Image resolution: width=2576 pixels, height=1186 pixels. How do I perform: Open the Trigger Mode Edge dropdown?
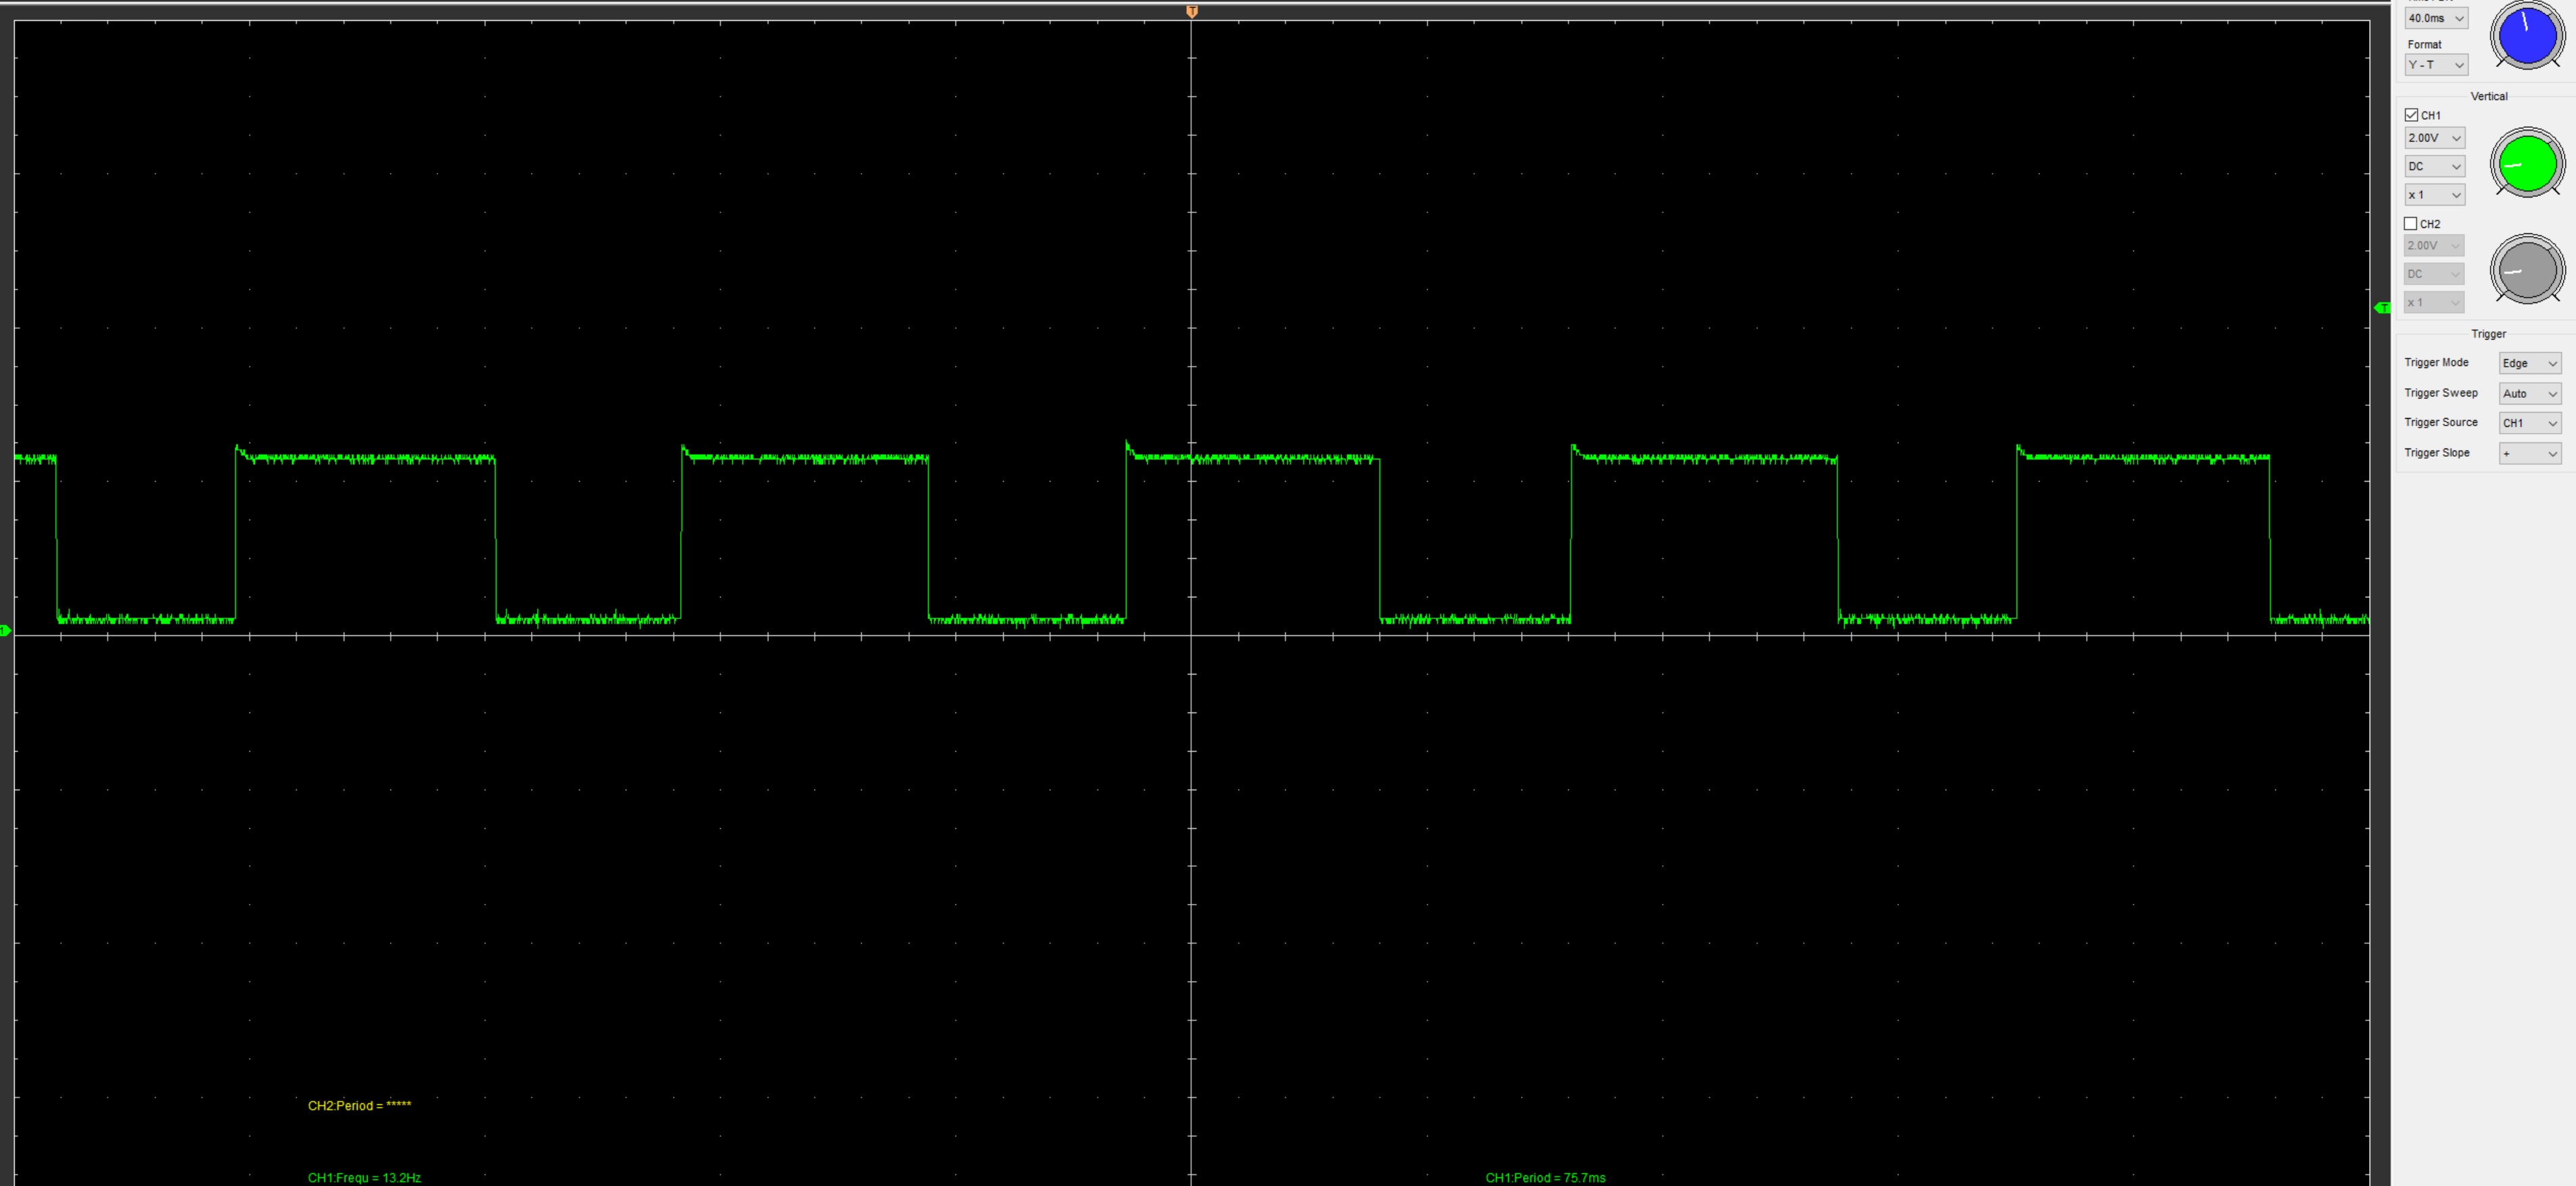[2529, 363]
